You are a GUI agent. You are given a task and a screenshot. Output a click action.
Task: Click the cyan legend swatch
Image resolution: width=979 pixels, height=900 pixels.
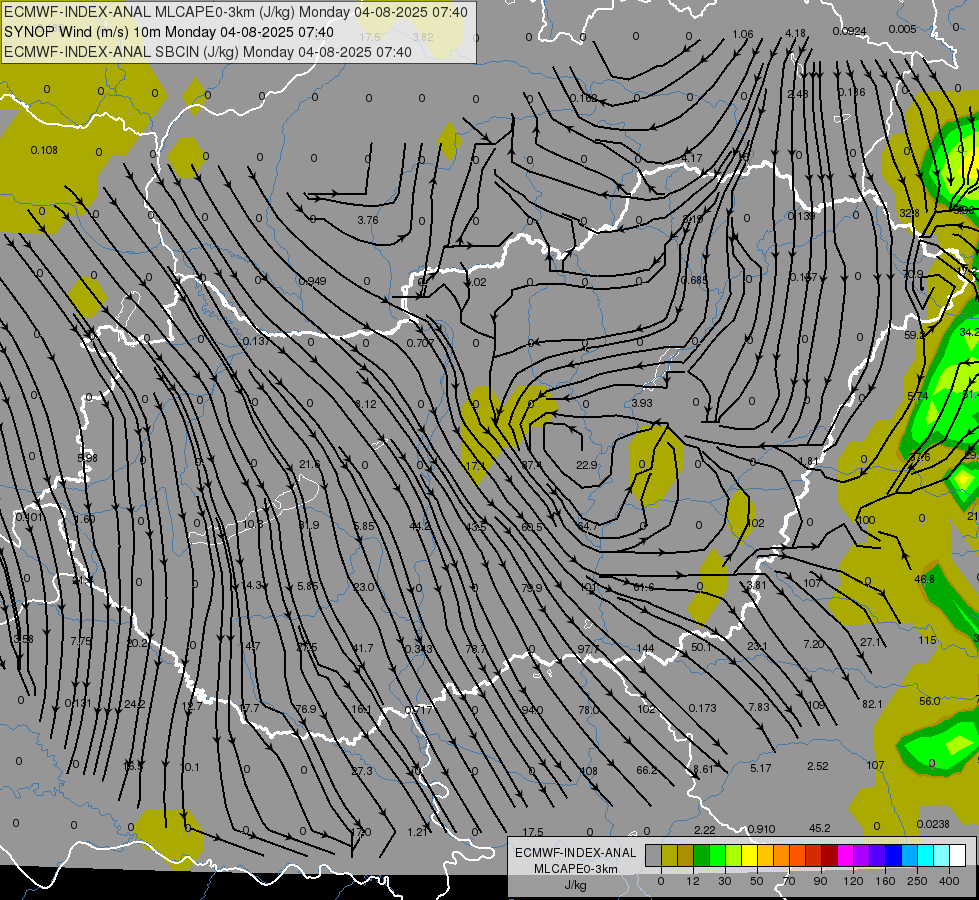(925, 855)
